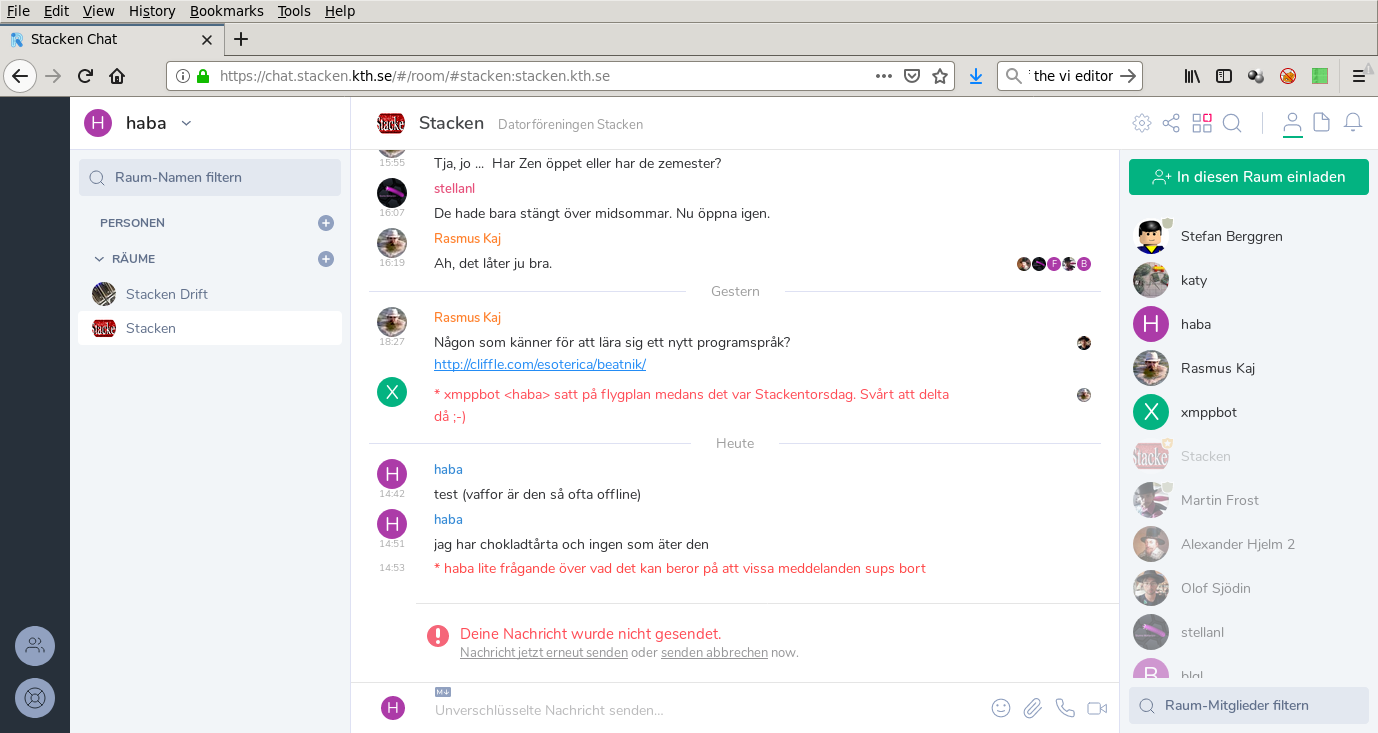
Task: Click Nachricht jetzt erneut senden link
Action: tap(544, 652)
